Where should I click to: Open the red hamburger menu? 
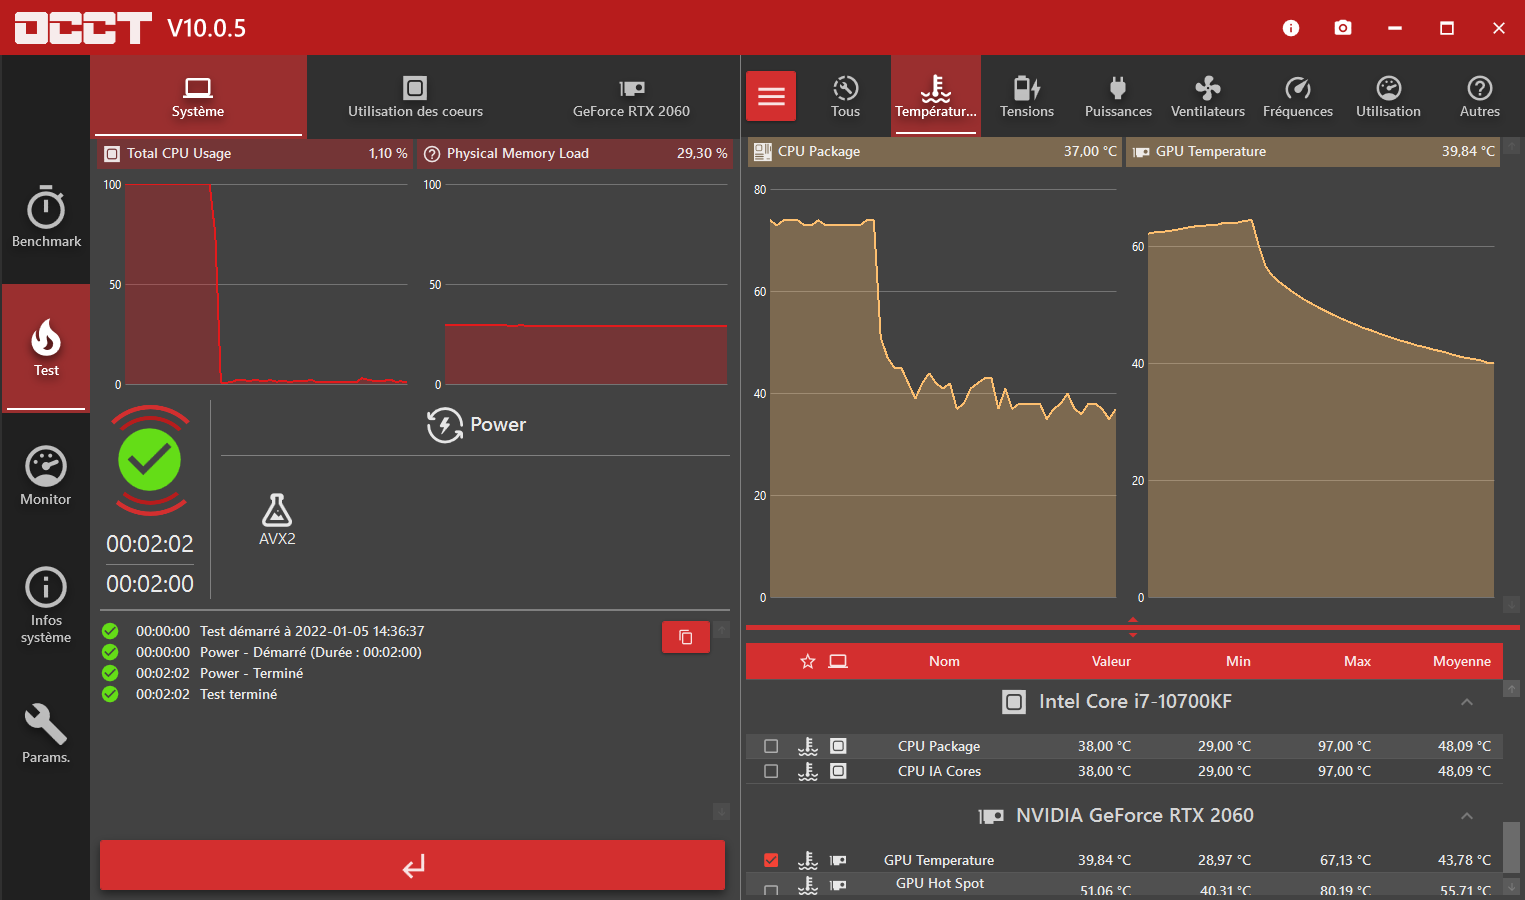[771, 96]
